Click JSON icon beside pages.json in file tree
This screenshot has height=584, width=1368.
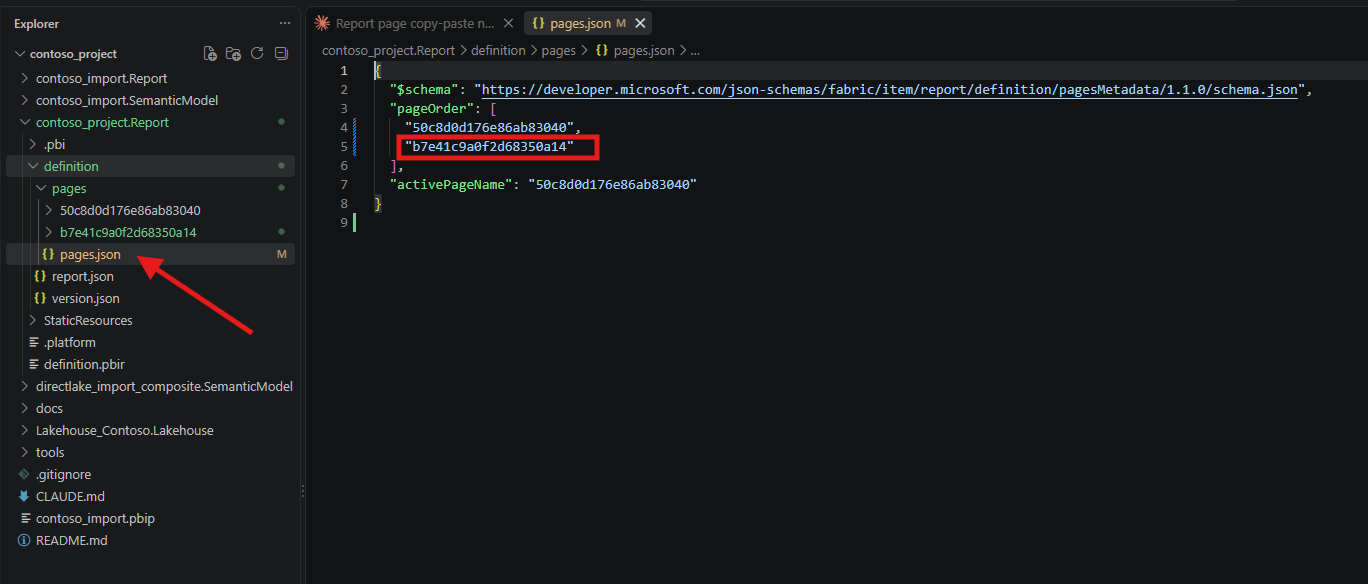tap(48, 254)
